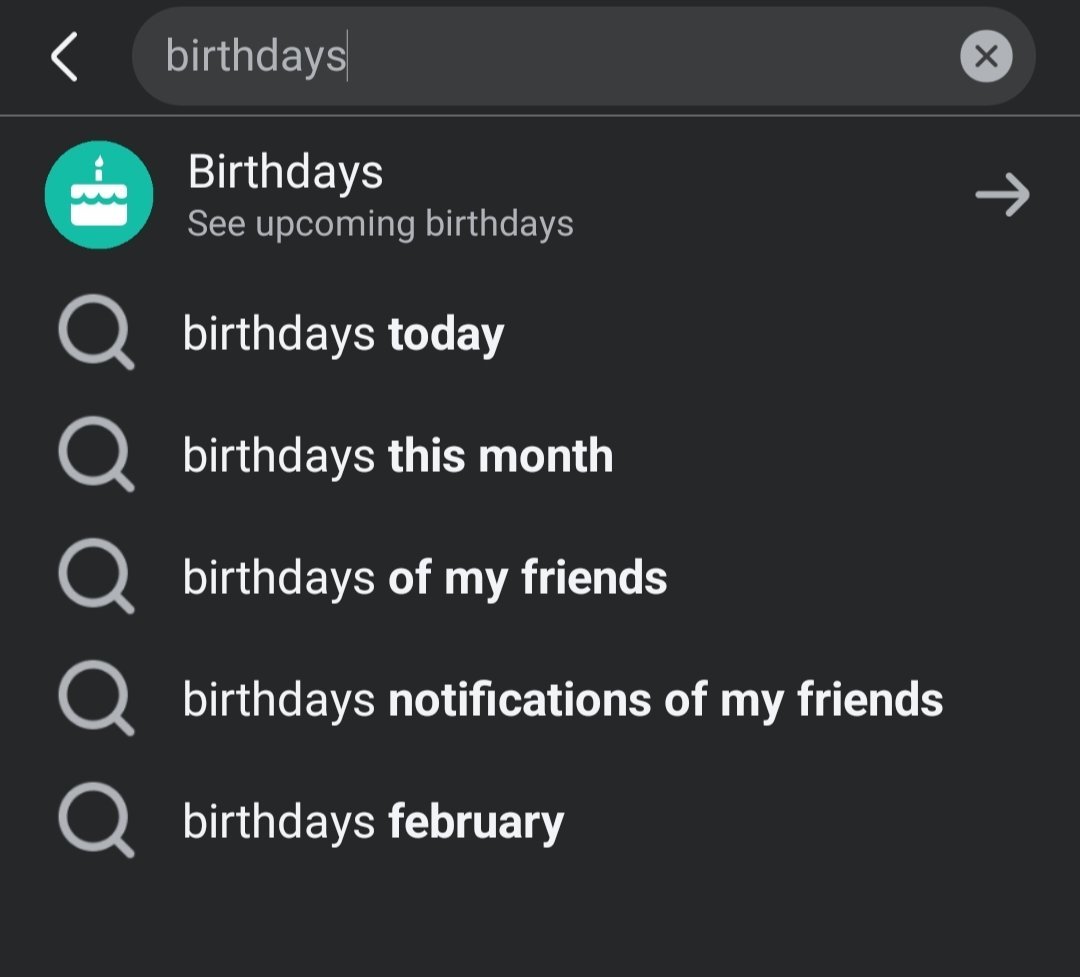
Task: Tap magnifier icon beside birthdays today
Action: pyautogui.click(x=95, y=335)
